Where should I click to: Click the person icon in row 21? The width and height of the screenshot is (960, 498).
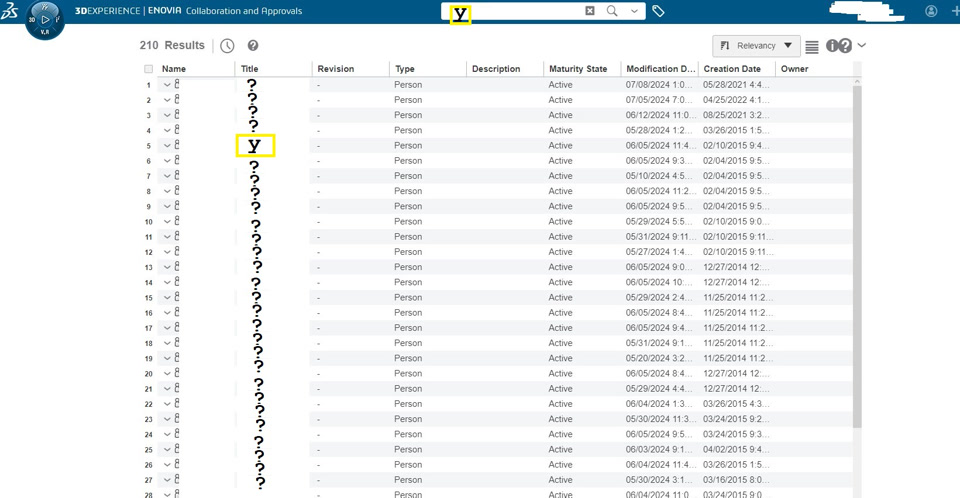click(178, 388)
